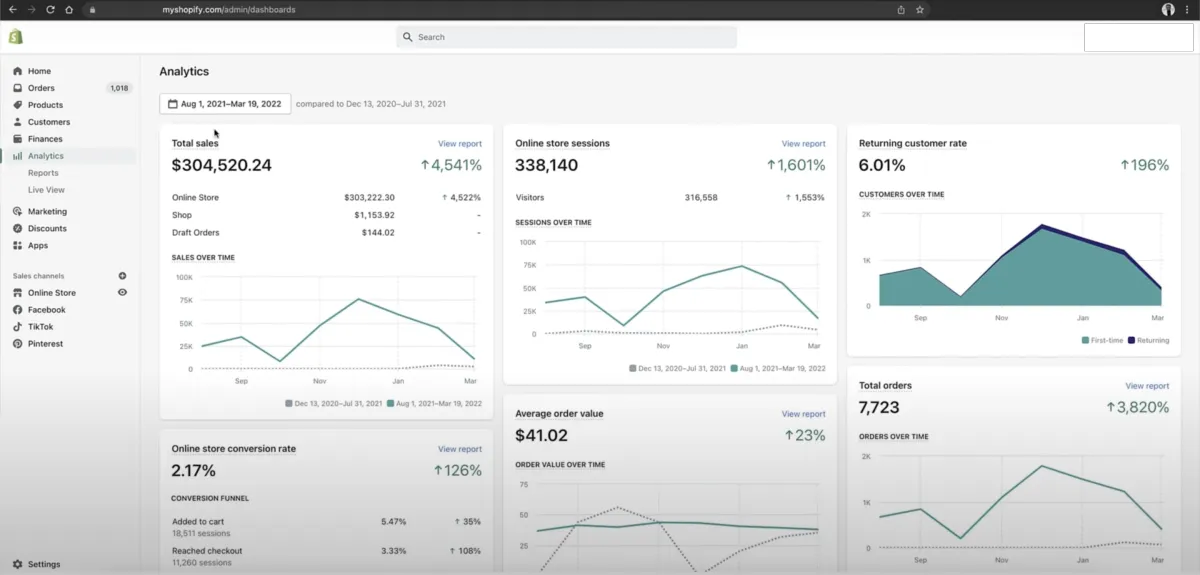
Task: Open Settings at the sidebar bottom
Action: tap(44, 564)
